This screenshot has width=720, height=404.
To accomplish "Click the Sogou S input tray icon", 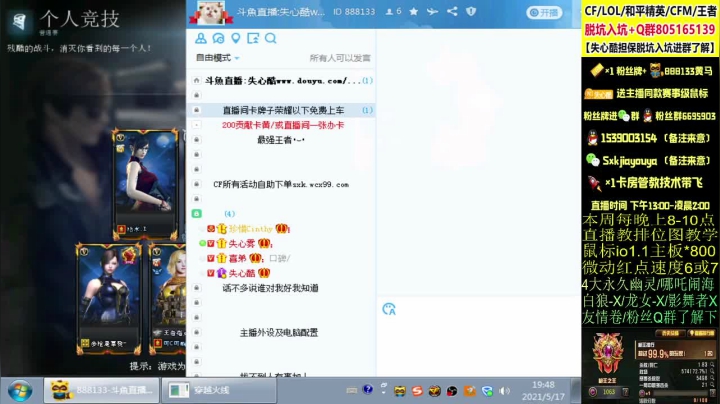I will click(x=417, y=391).
